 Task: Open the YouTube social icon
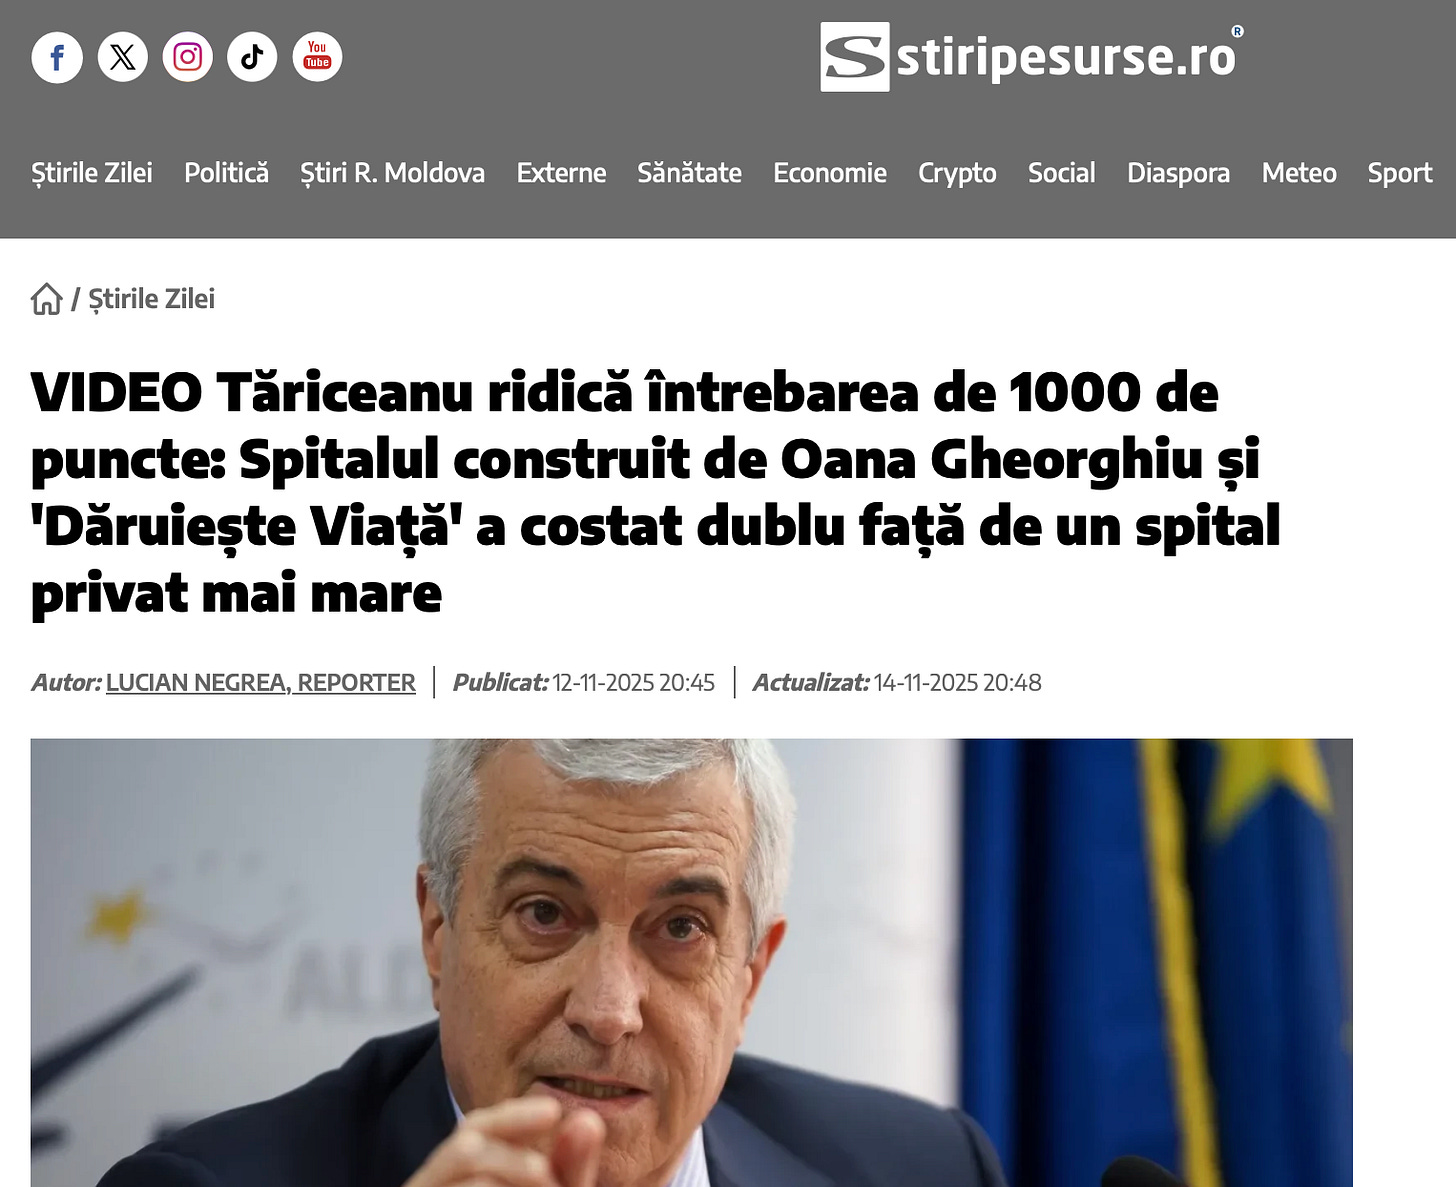317,57
